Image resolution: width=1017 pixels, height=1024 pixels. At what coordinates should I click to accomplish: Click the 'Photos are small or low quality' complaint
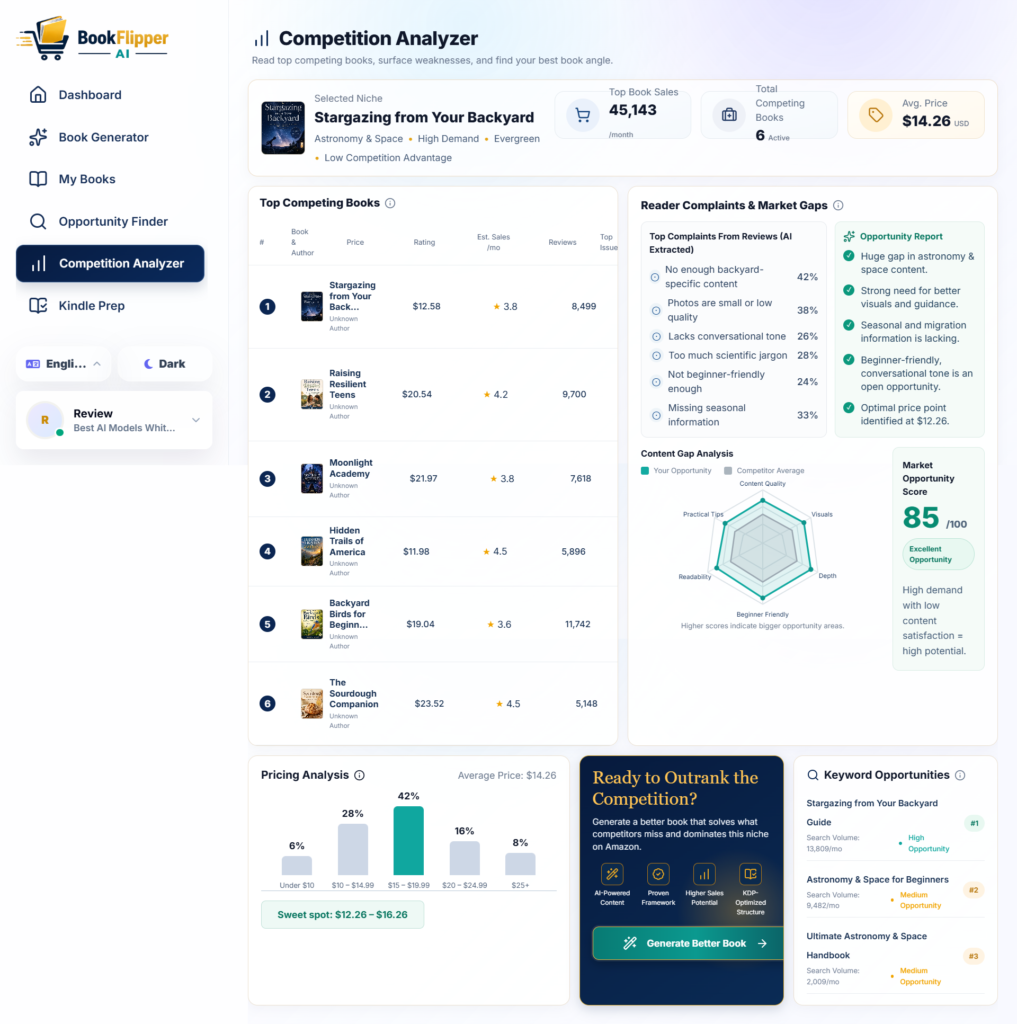(734, 310)
